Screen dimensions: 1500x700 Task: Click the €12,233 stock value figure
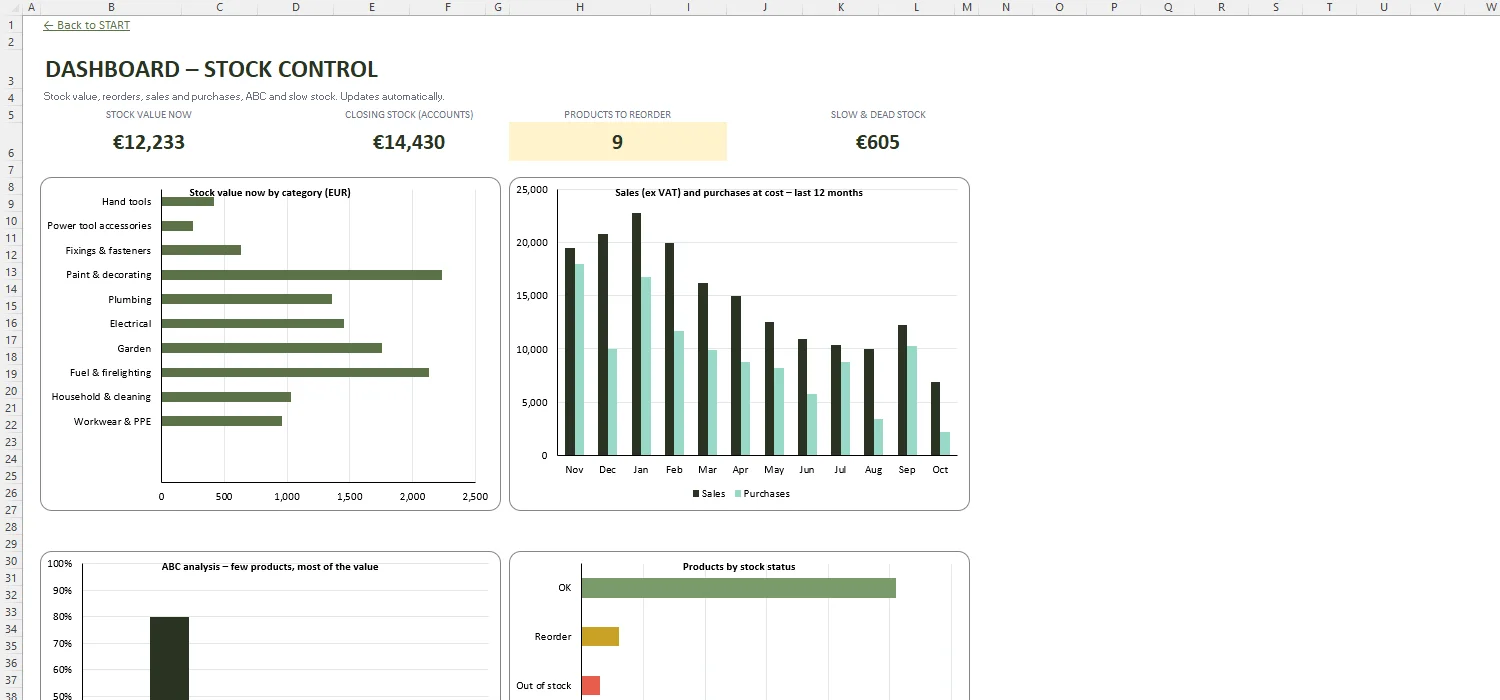(149, 142)
